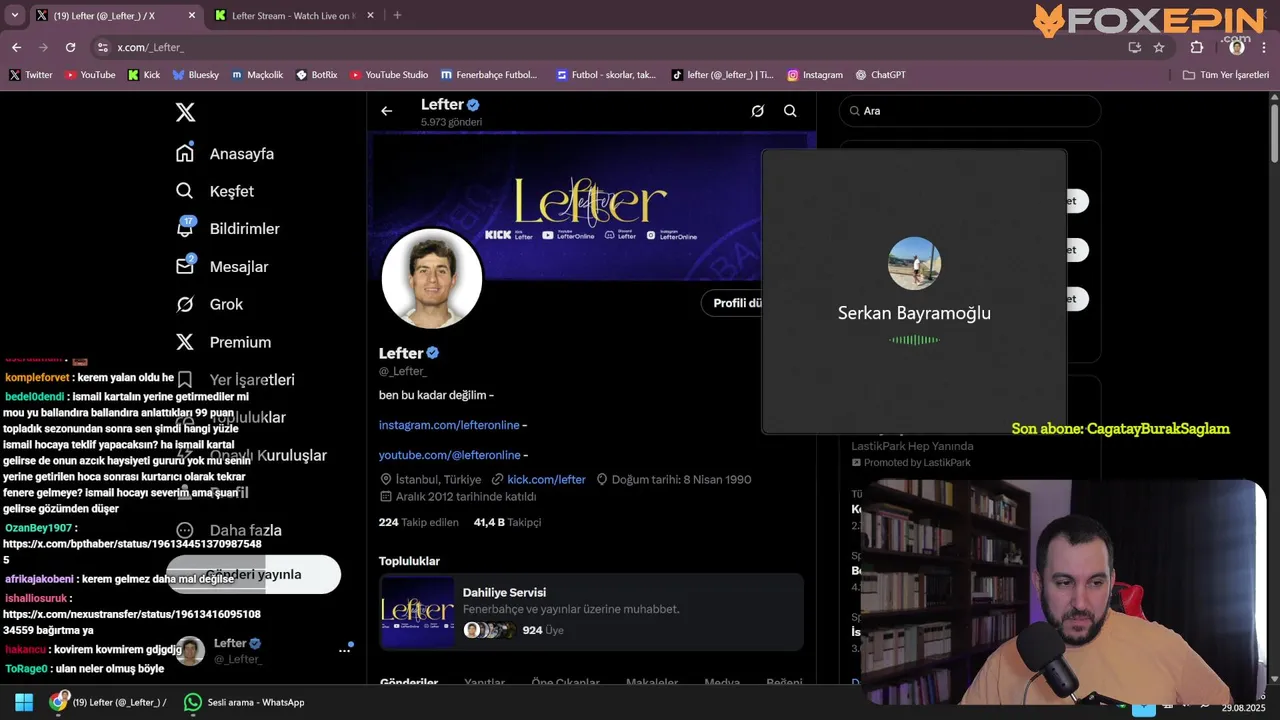Click search icon in profile header
The width and height of the screenshot is (1280, 720).
[x=790, y=111]
